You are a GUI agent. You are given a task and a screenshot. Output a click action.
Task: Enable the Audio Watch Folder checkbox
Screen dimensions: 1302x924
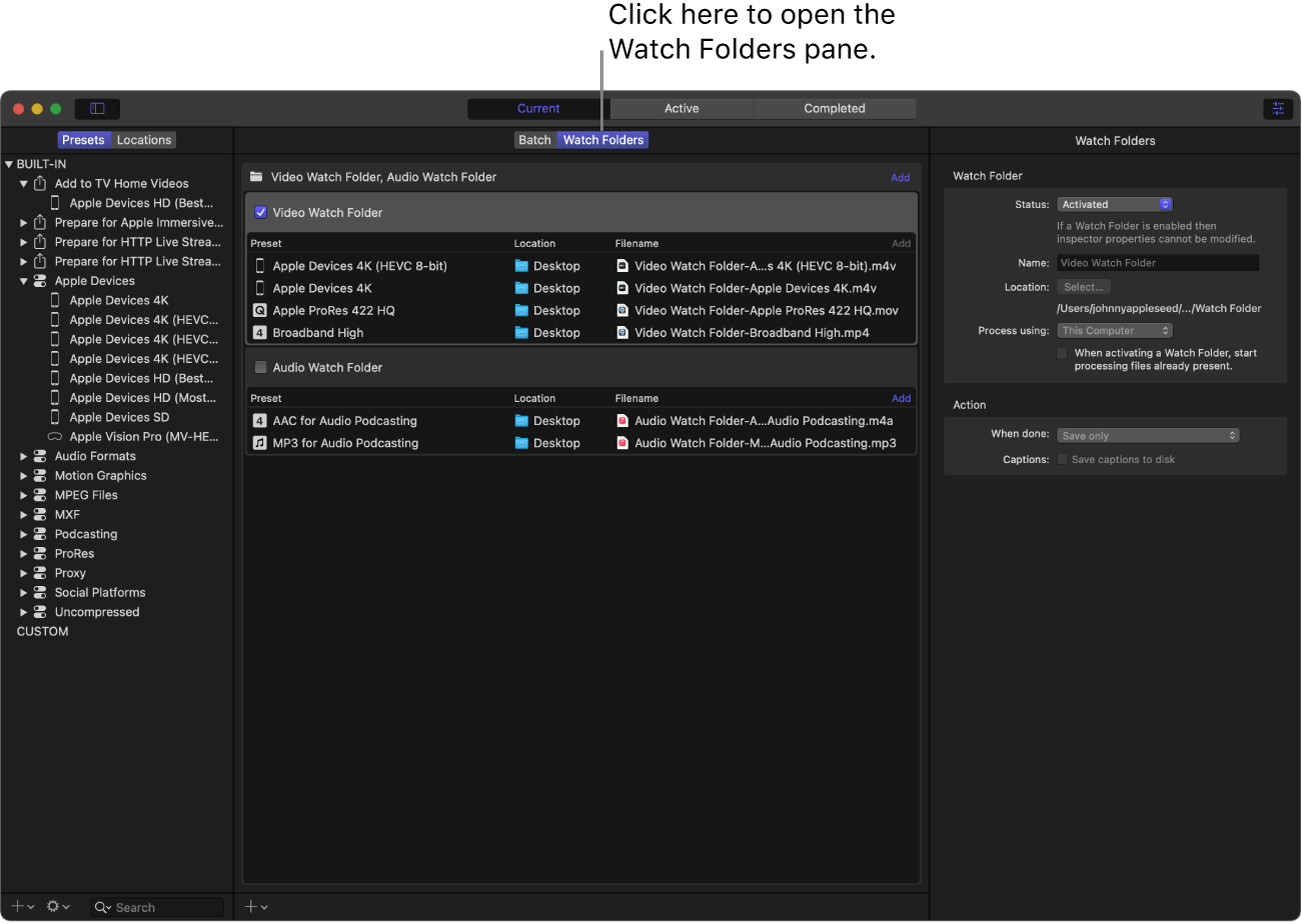click(x=261, y=367)
